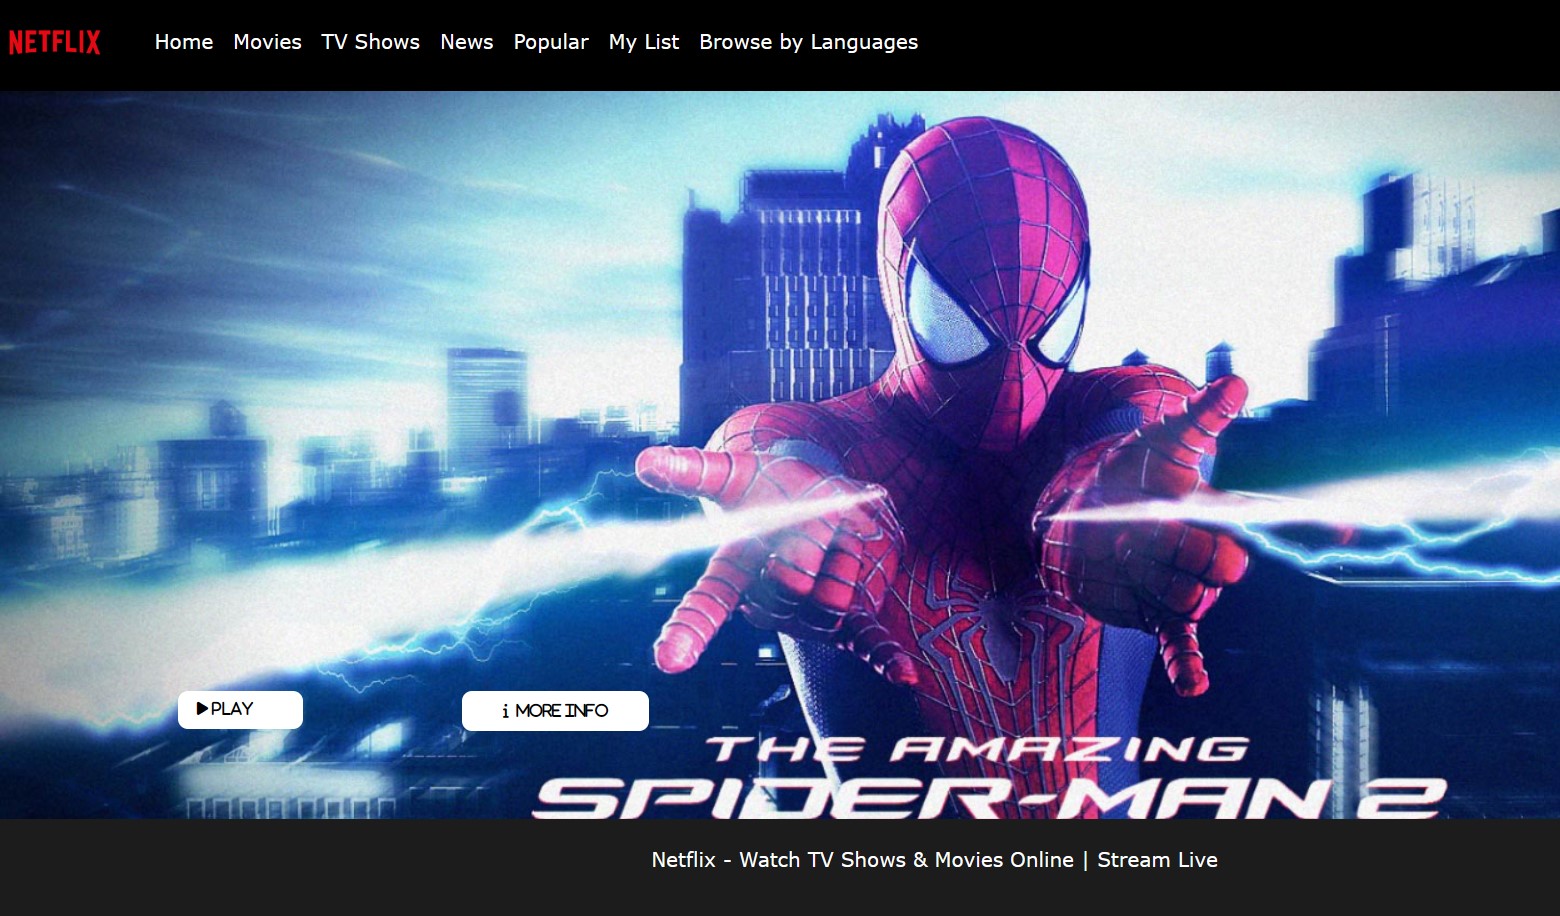Open Browse by Languages
1560x916 pixels.
808,42
